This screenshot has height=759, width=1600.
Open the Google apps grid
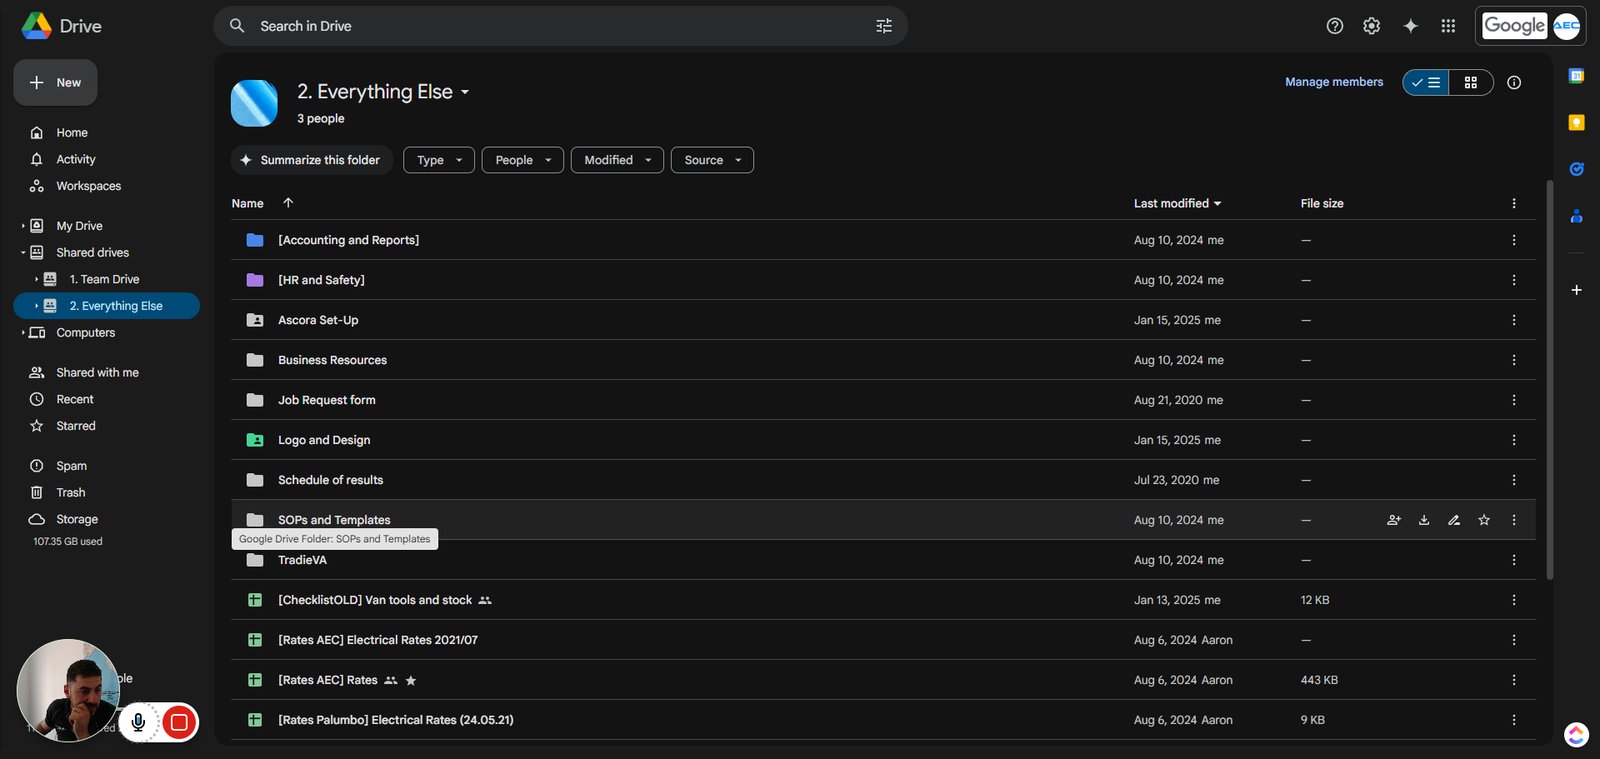point(1448,26)
